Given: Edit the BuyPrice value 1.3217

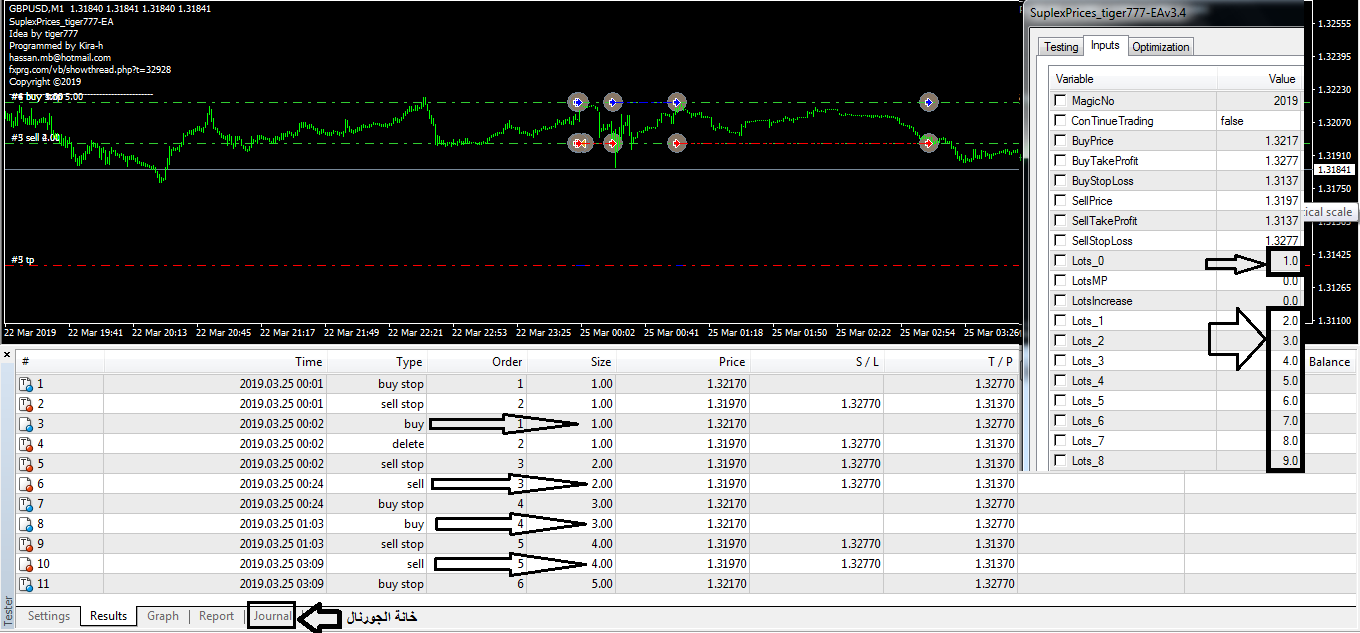Looking at the screenshot, I should click(1259, 141).
